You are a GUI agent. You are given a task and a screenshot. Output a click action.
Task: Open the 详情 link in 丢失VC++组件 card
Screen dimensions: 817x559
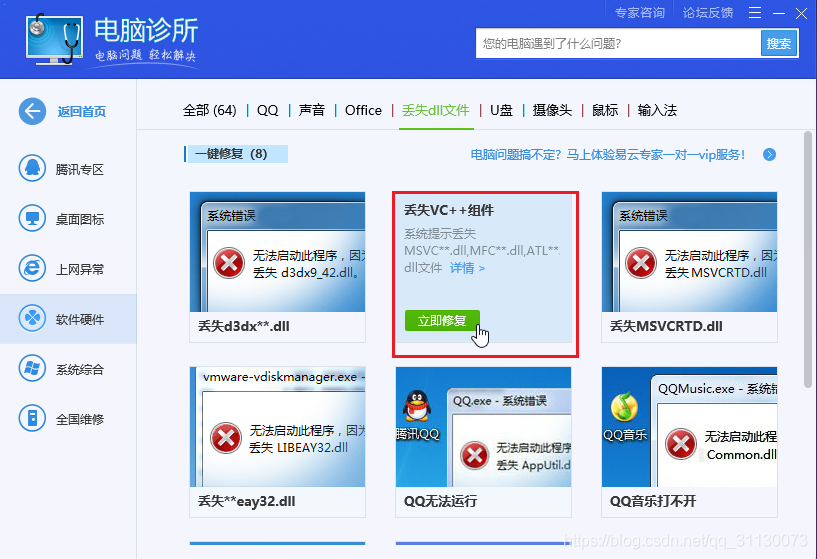tap(467, 268)
